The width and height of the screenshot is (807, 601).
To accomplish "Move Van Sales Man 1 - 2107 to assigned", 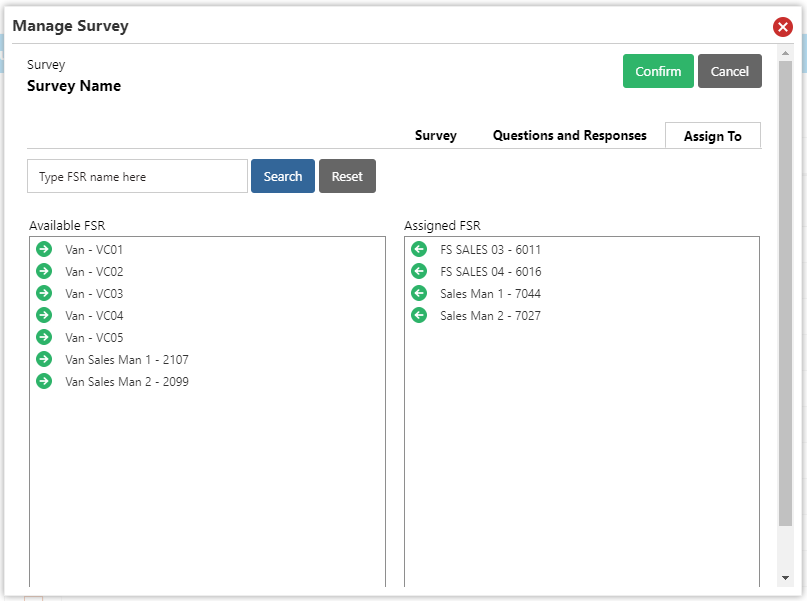I will click(44, 359).
